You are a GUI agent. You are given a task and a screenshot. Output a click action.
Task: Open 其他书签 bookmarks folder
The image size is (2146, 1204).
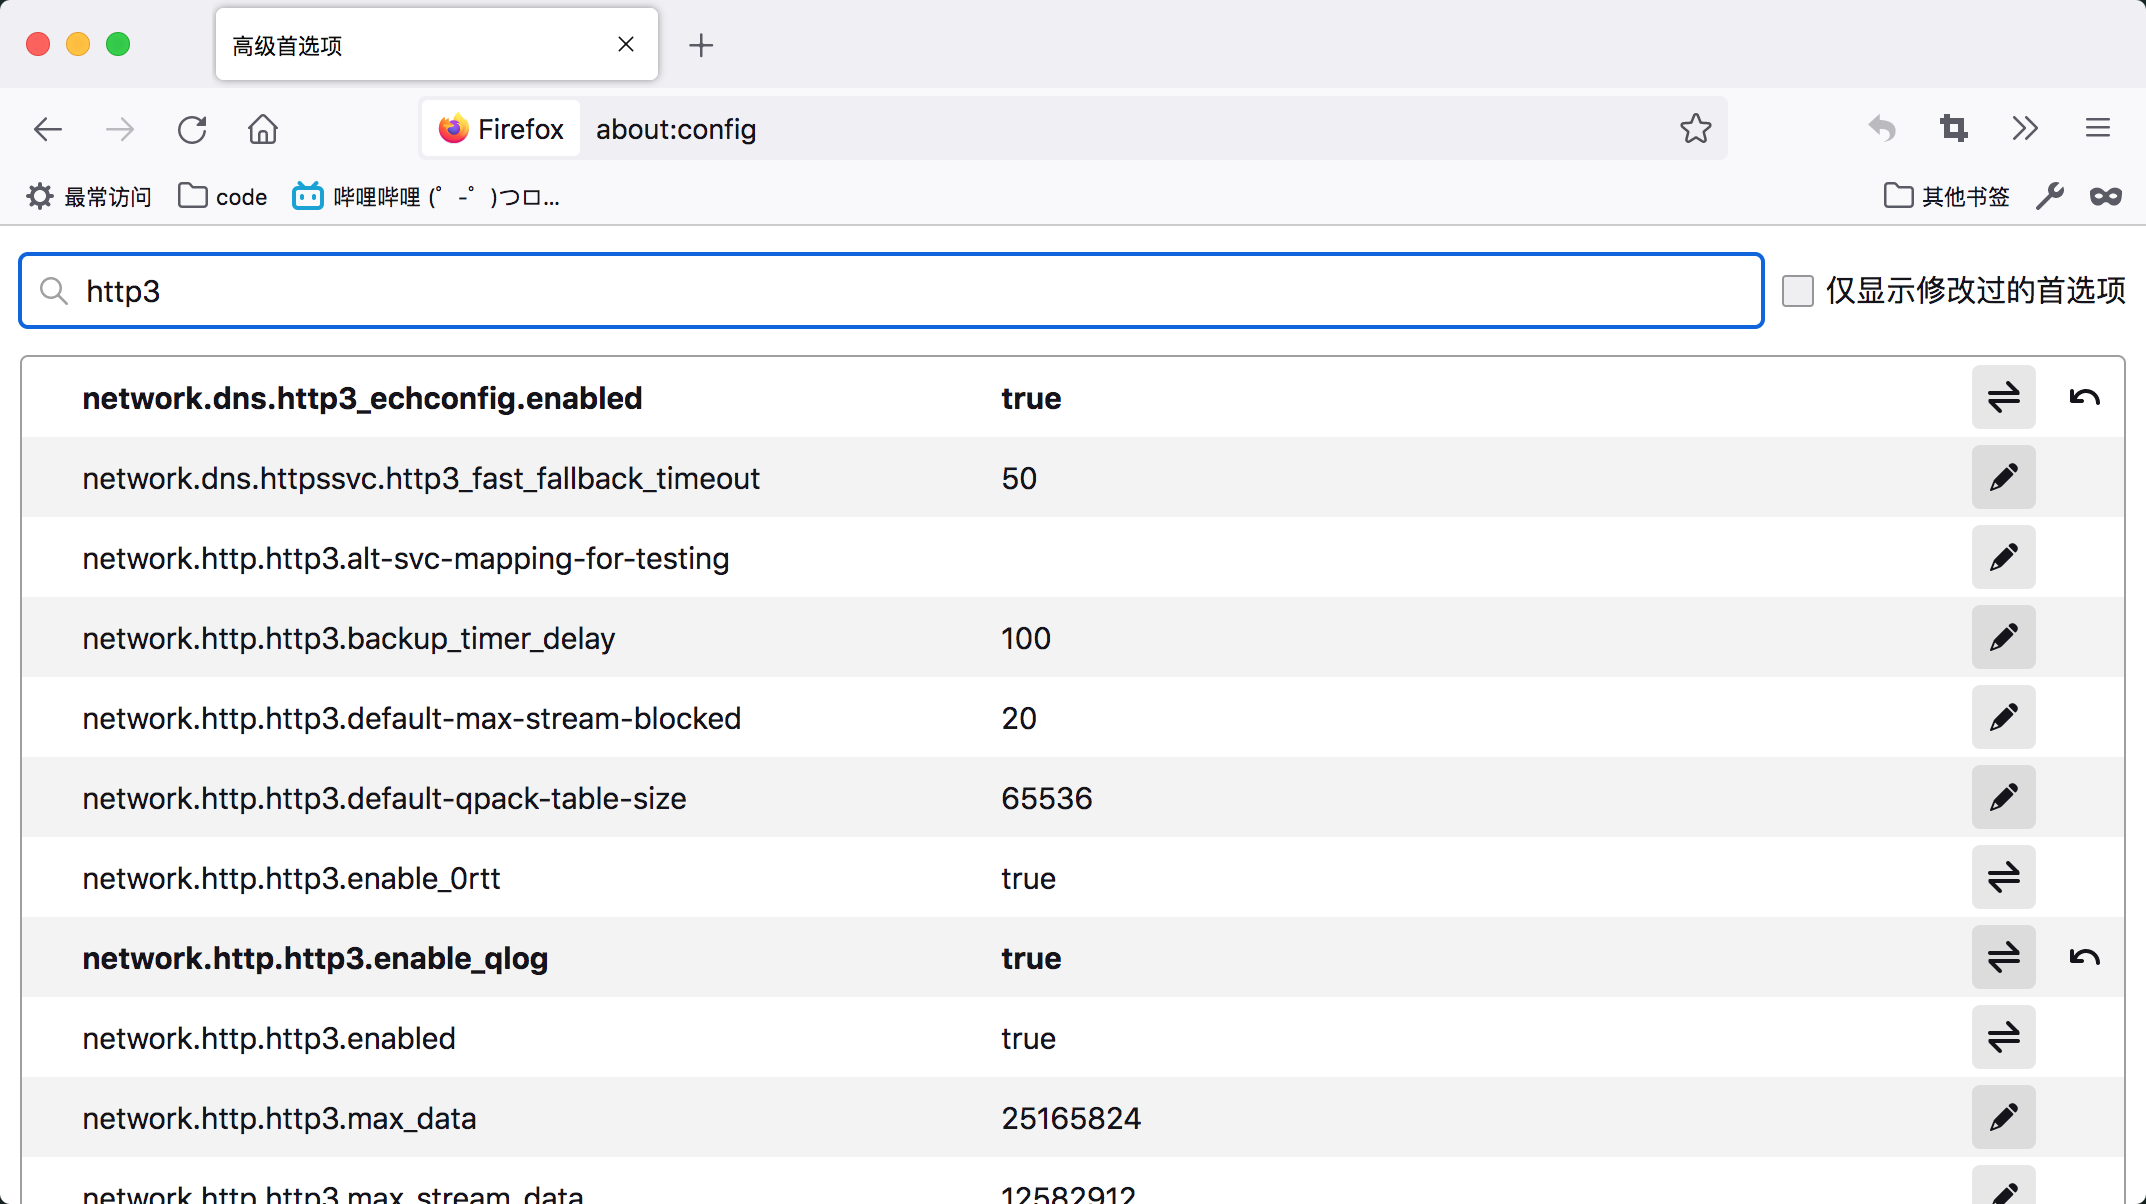click(1946, 196)
